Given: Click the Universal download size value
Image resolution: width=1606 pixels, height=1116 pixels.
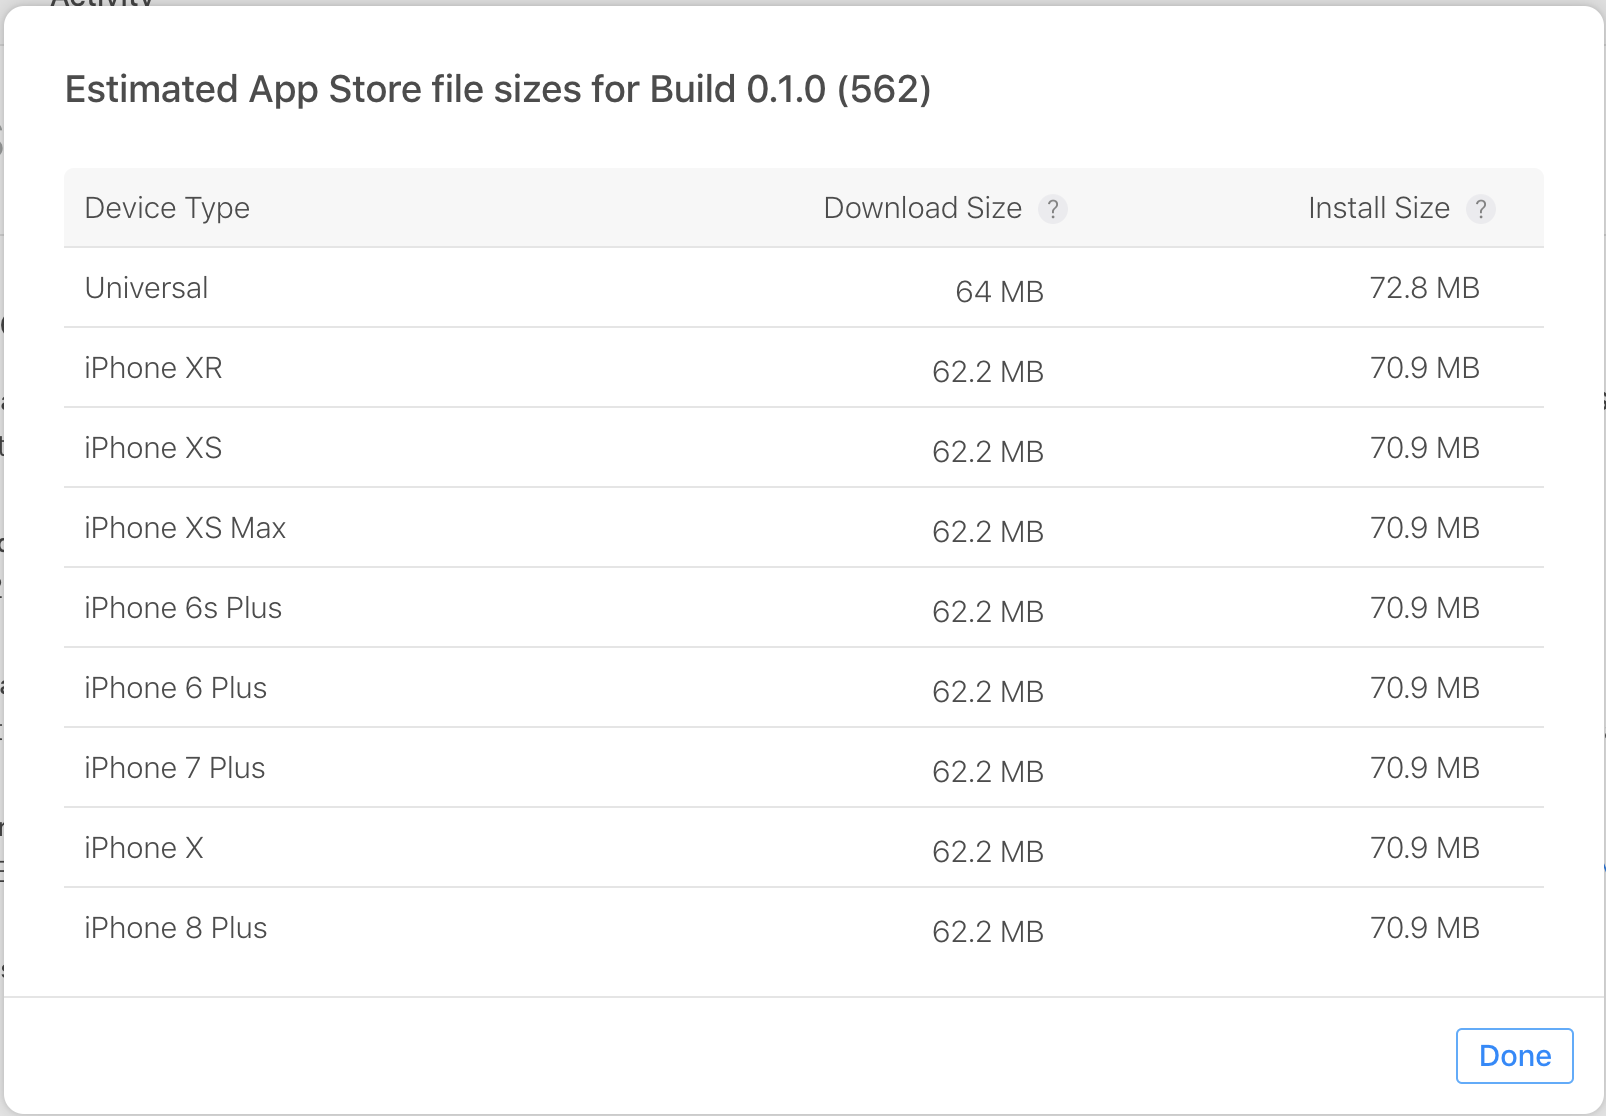Looking at the screenshot, I should pyautogui.click(x=999, y=292).
